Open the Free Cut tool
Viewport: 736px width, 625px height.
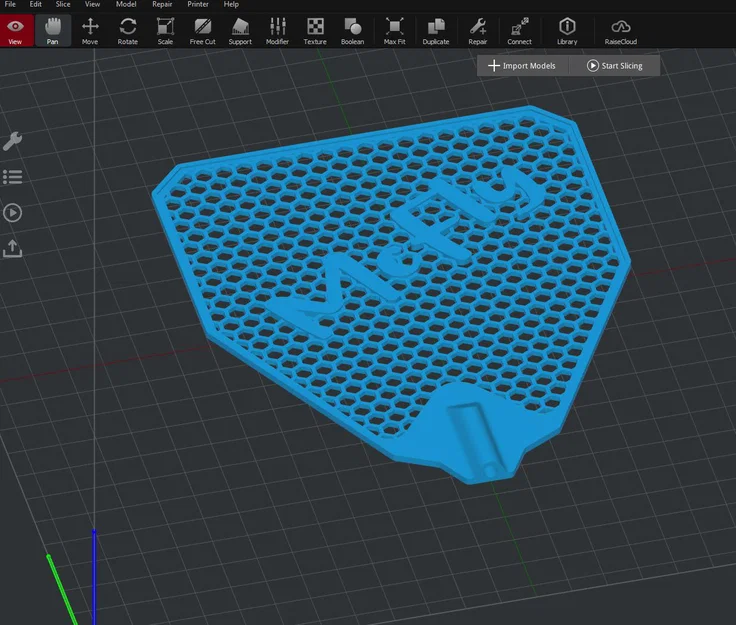(202, 31)
